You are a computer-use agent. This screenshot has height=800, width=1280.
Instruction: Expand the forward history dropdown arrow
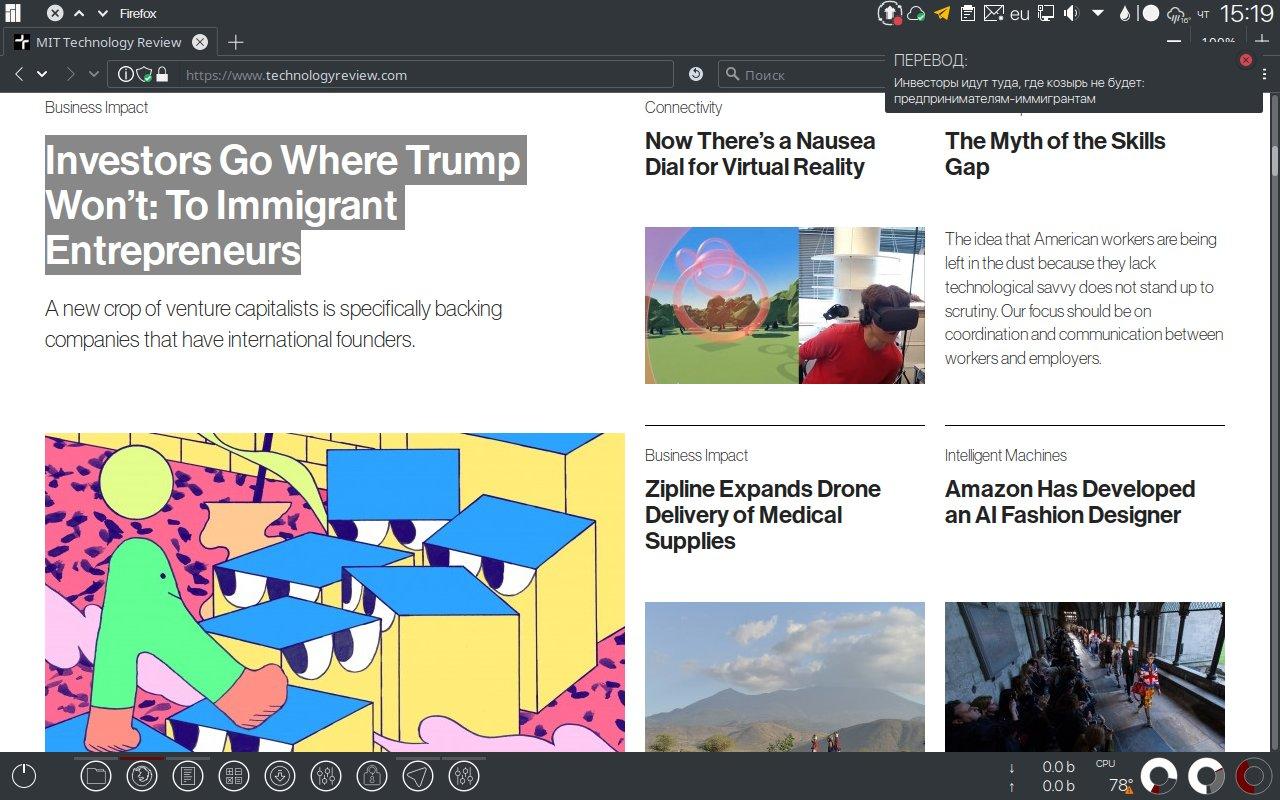pyautogui.click(x=94, y=74)
